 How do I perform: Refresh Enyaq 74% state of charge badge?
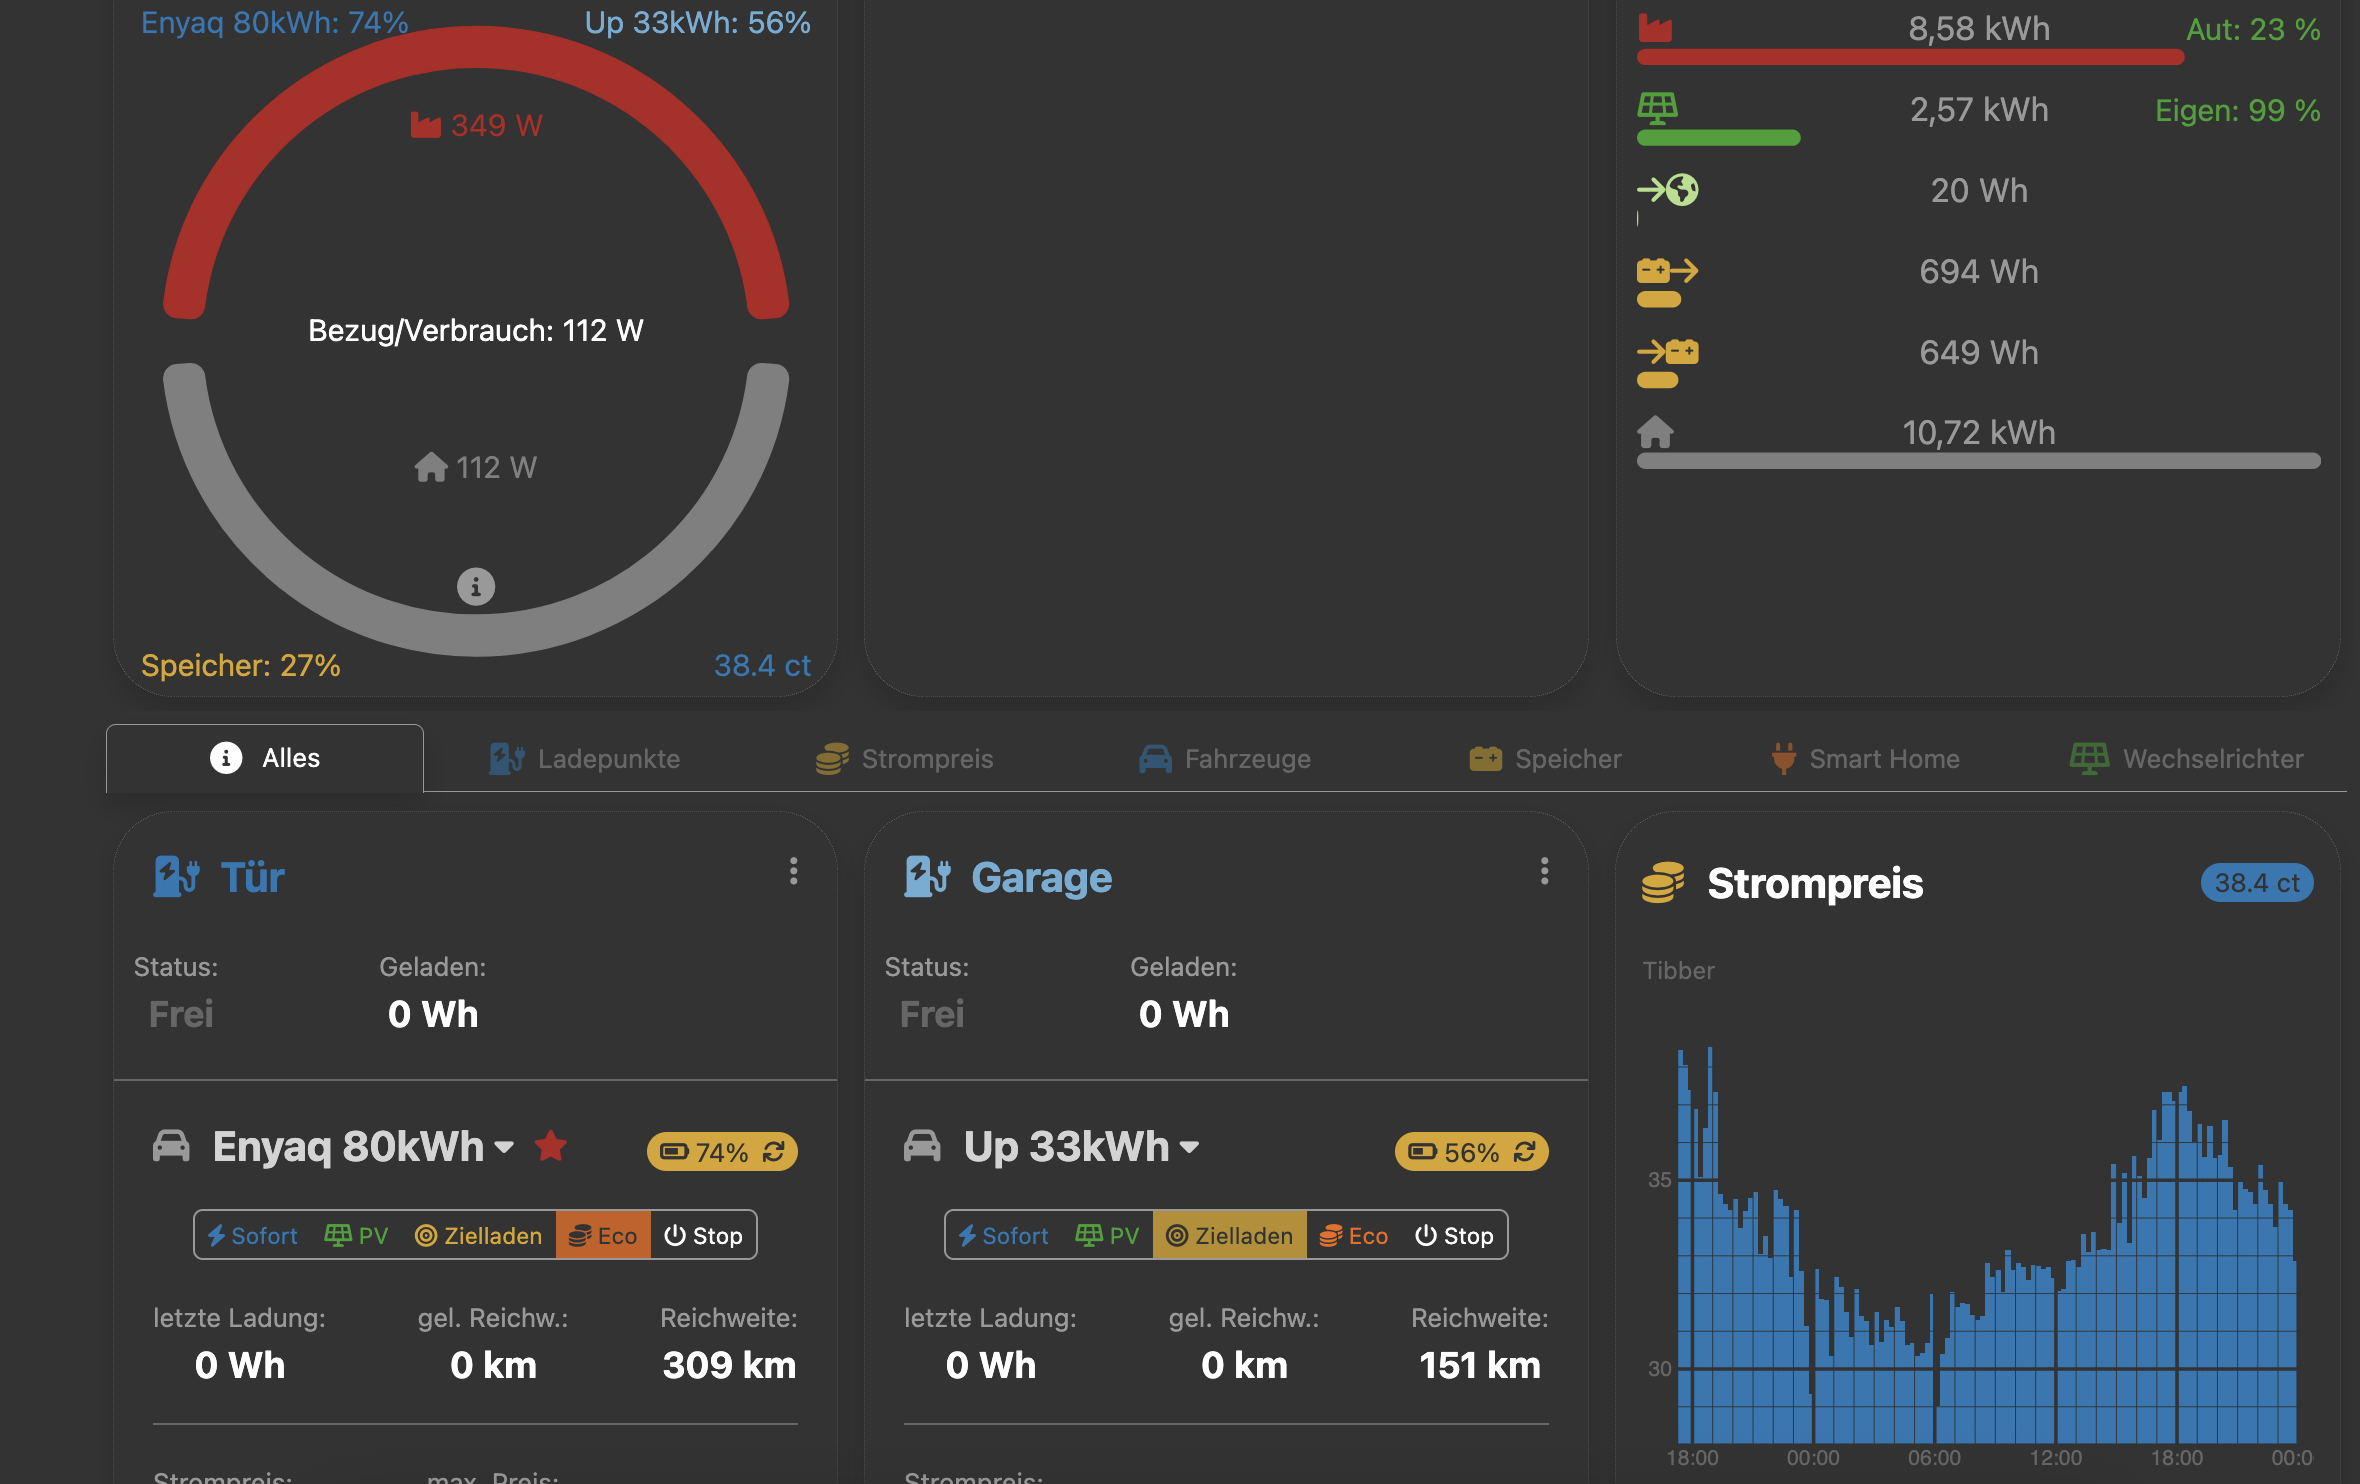tap(774, 1152)
